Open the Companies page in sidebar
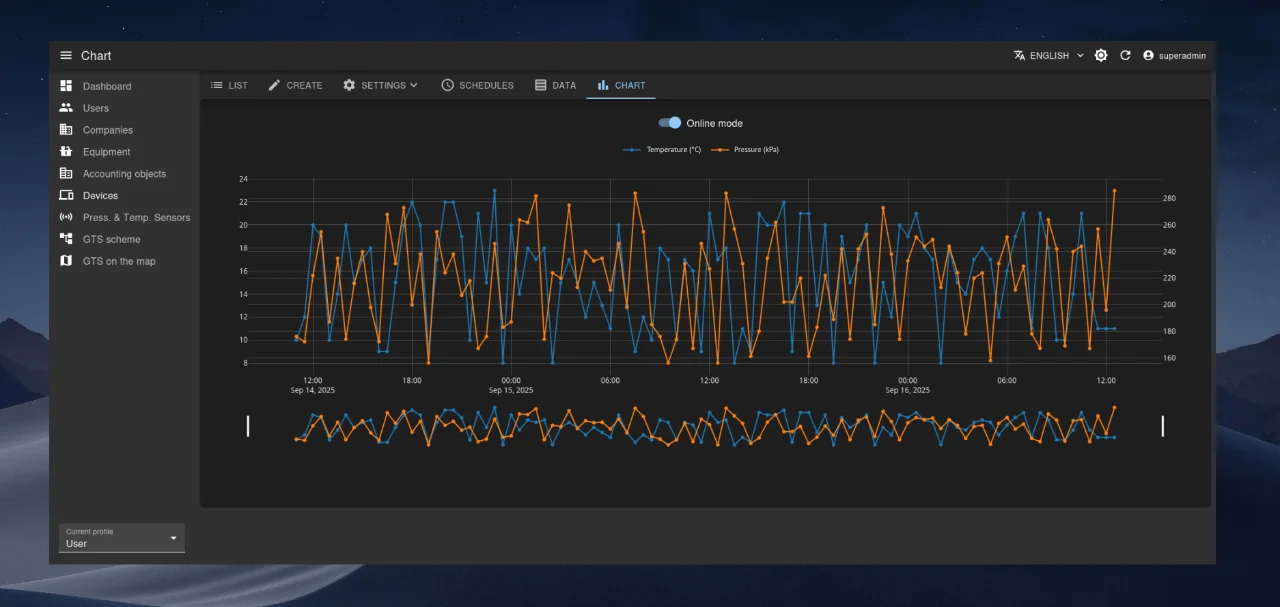 click(x=107, y=130)
